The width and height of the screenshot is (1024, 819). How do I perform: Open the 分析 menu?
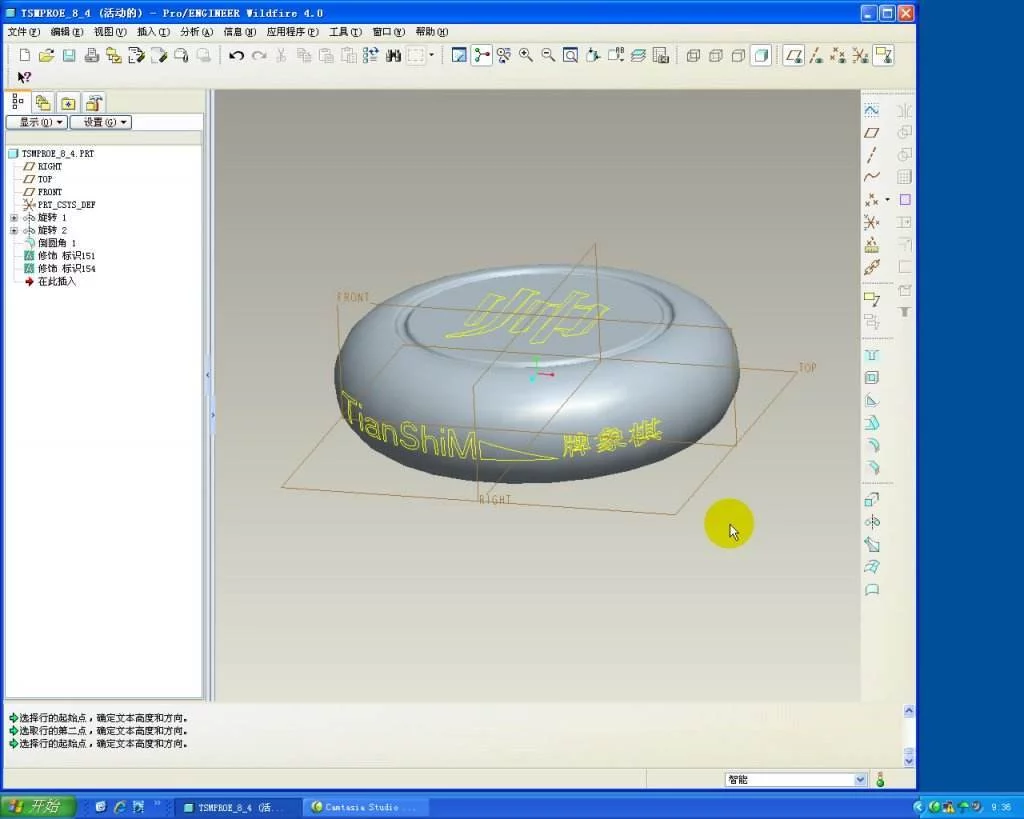pos(197,32)
